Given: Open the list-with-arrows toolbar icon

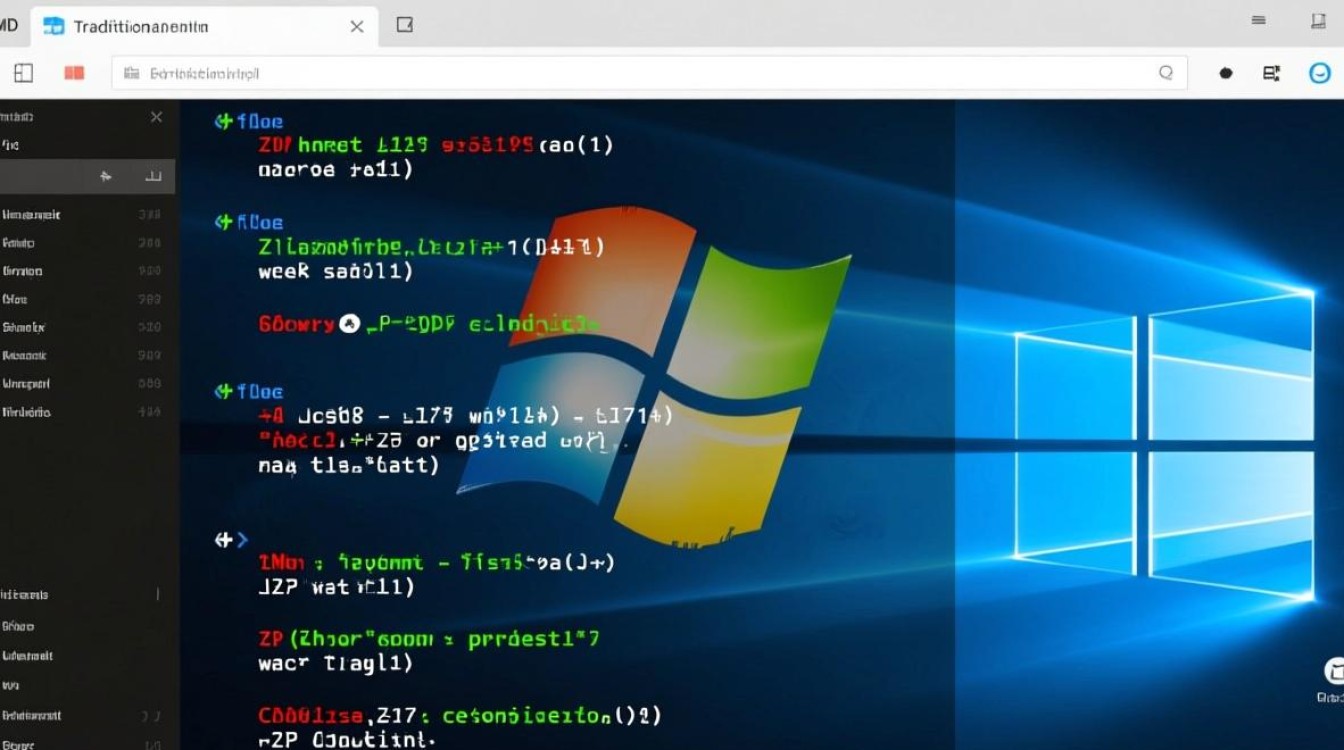Looking at the screenshot, I should tap(1271, 73).
